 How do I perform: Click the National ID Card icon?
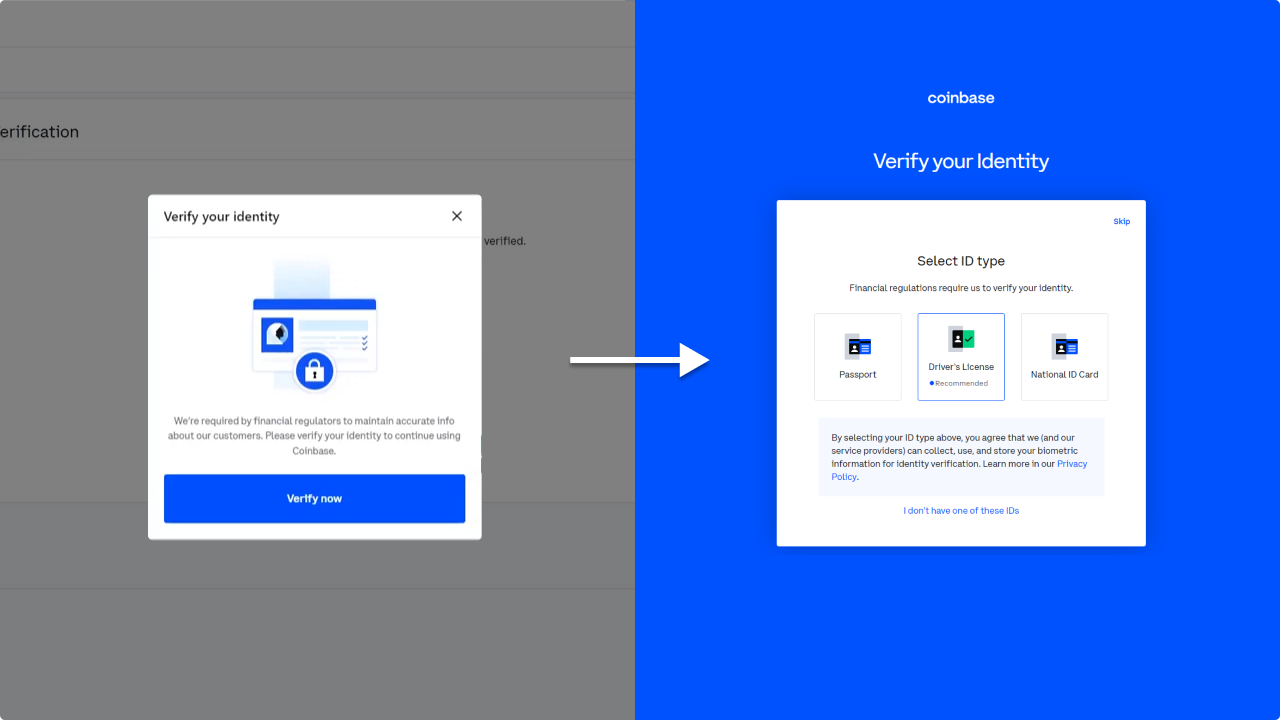click(x=1065, y=347)
